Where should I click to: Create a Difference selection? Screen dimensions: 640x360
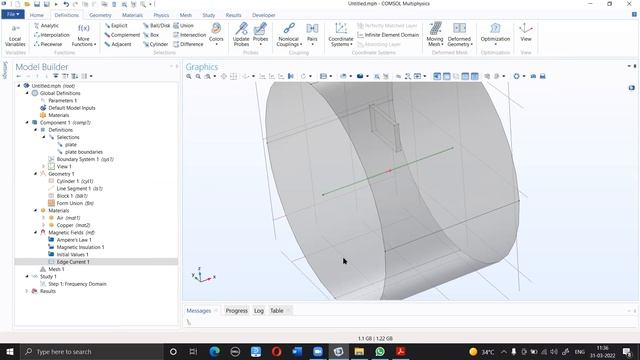click(x=188, y=44)
